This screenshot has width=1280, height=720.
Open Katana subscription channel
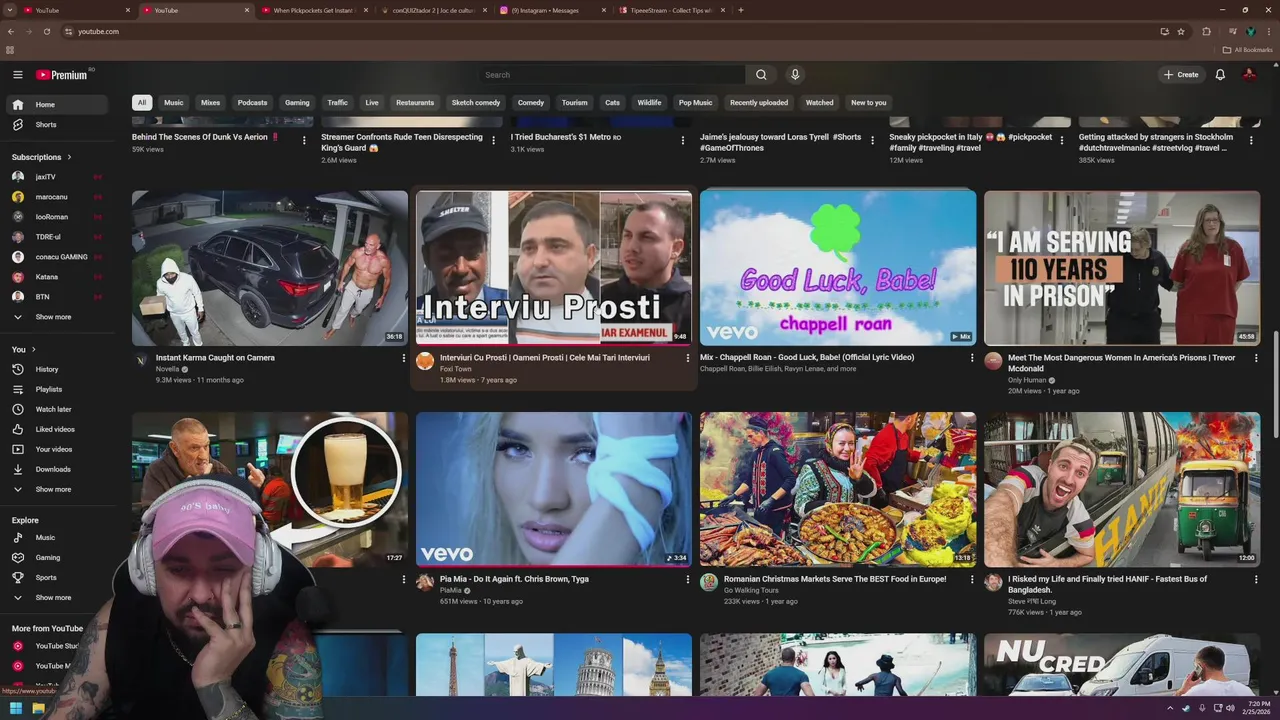click(x=58, y=277)
